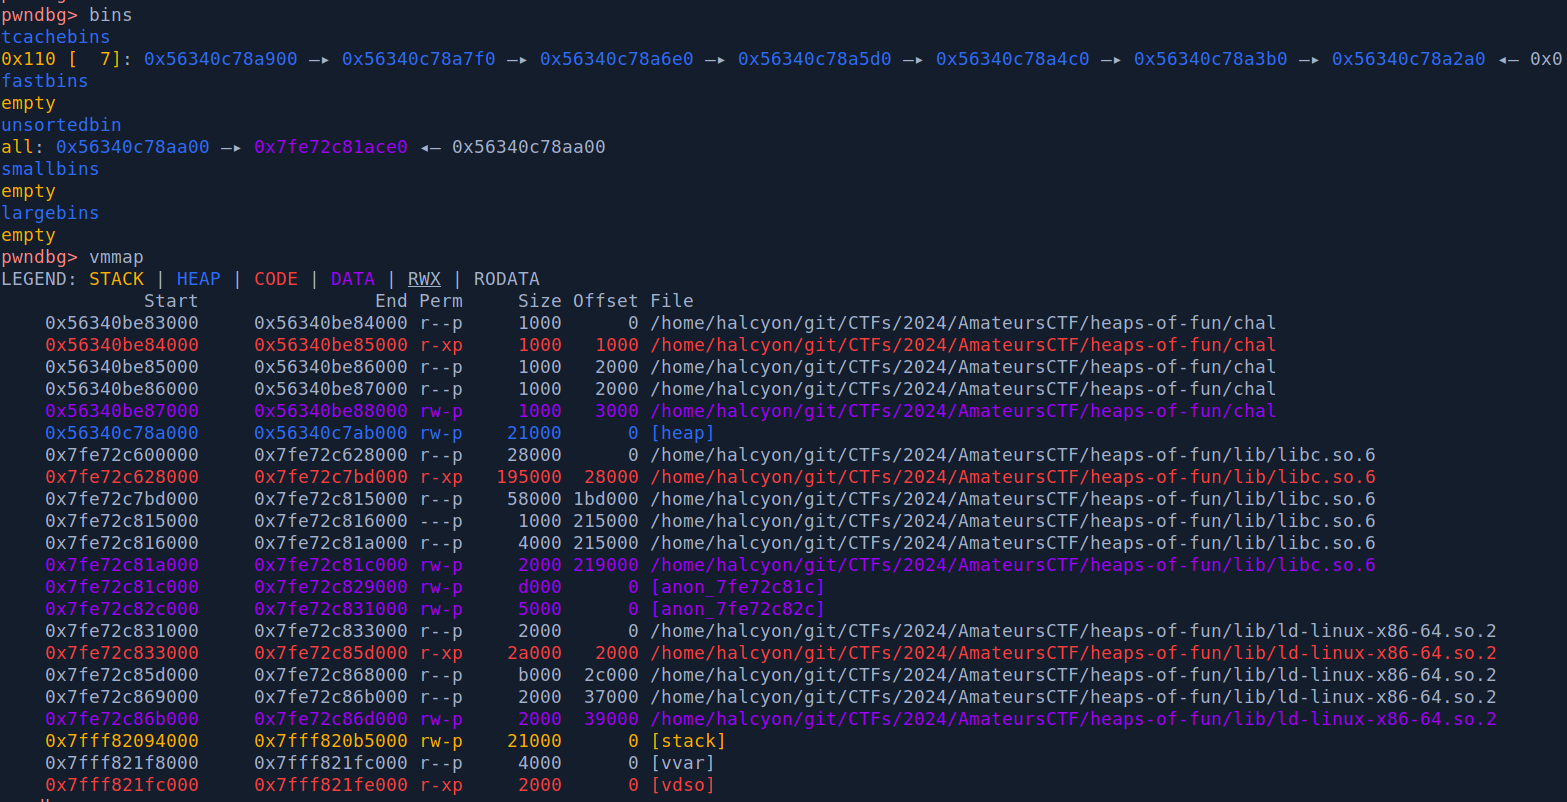1567x802 pixels.
Task: Select the [vdso] mapping name
Action: [x=682, y=785]
